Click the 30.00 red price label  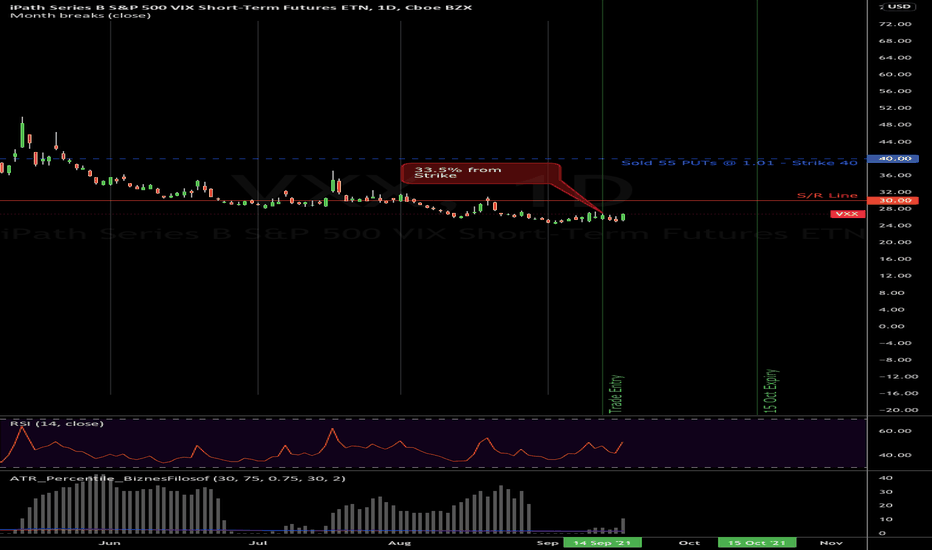[x=893, y=200]
